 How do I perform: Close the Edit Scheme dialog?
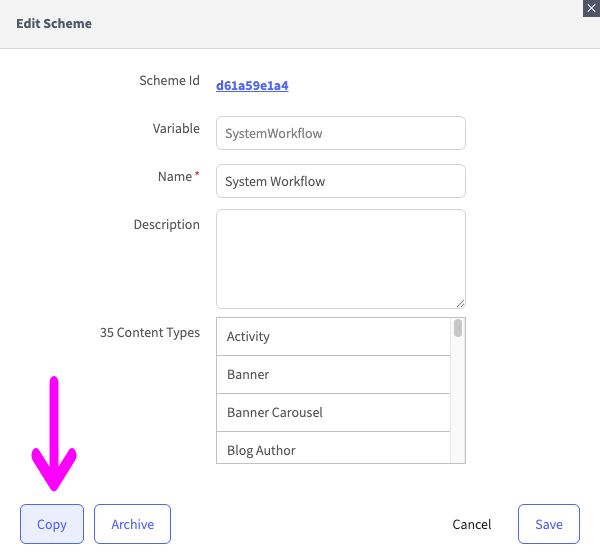pos(591,6)
